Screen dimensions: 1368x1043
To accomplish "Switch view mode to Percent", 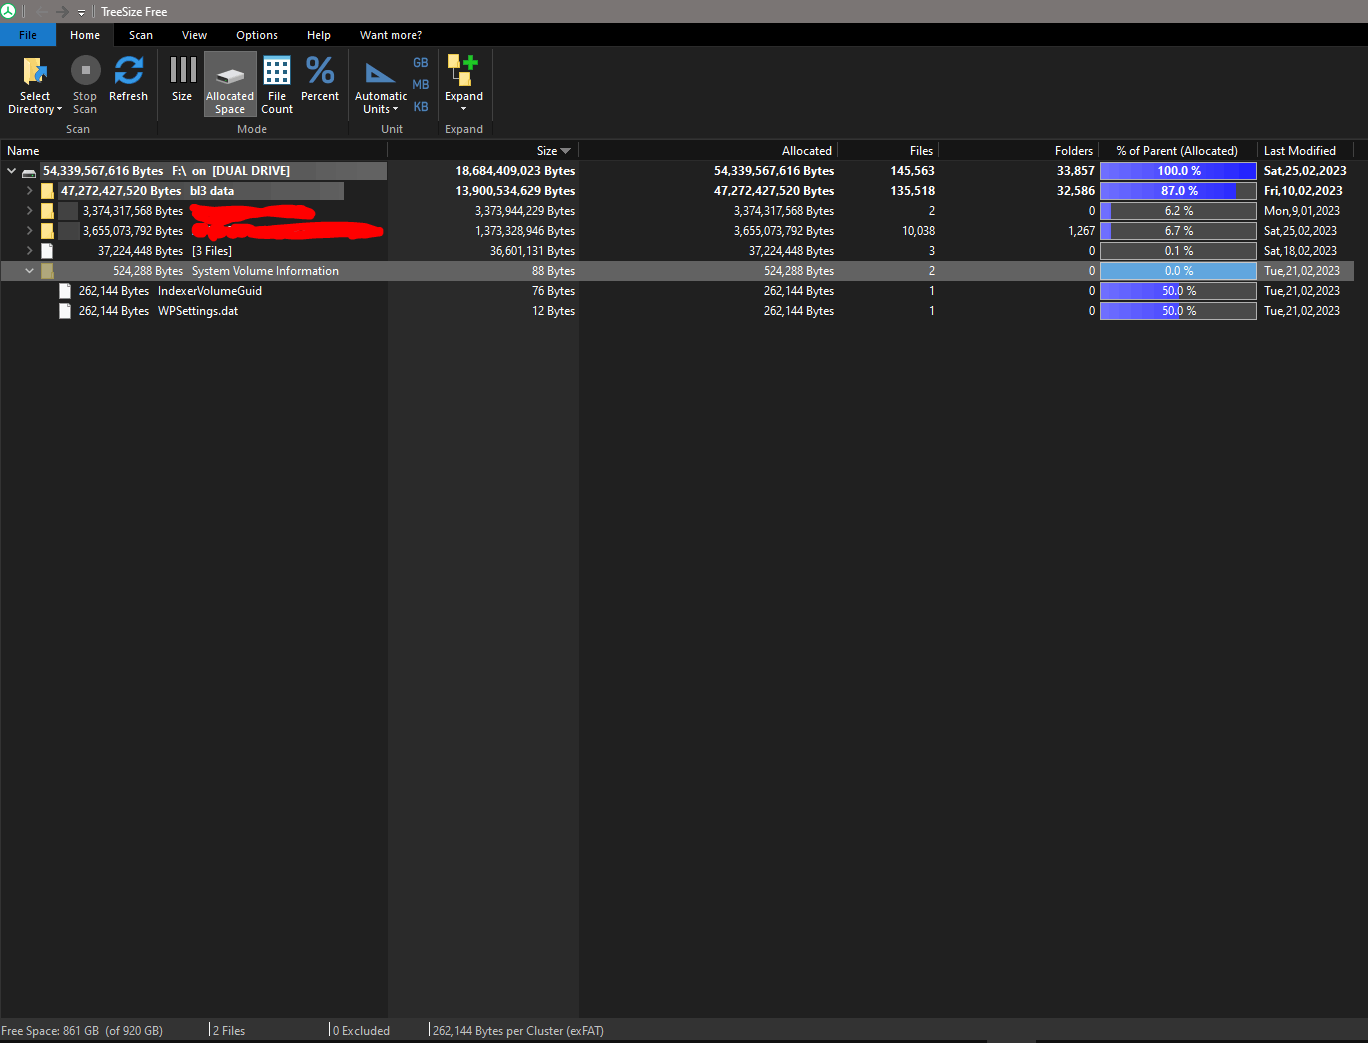I will (320, 79).
